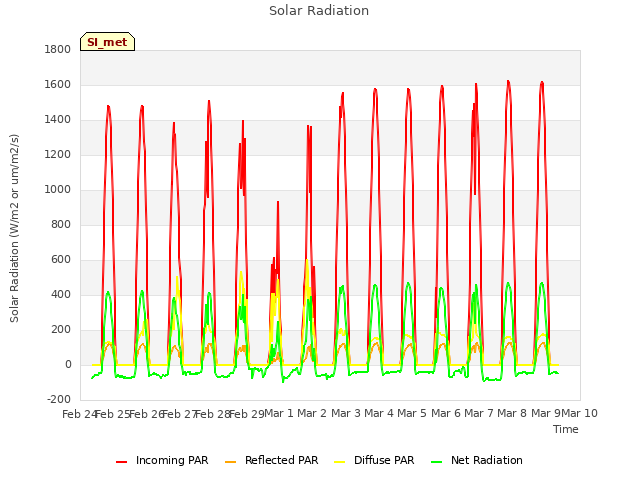This screenshot has width=640, height=480.
Task: Click the 800 y-axis tick label
Action: (x=61, y=224)
